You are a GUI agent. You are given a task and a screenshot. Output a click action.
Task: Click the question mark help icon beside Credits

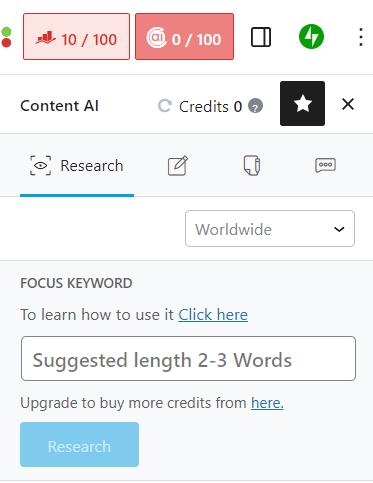click(255, 106)
